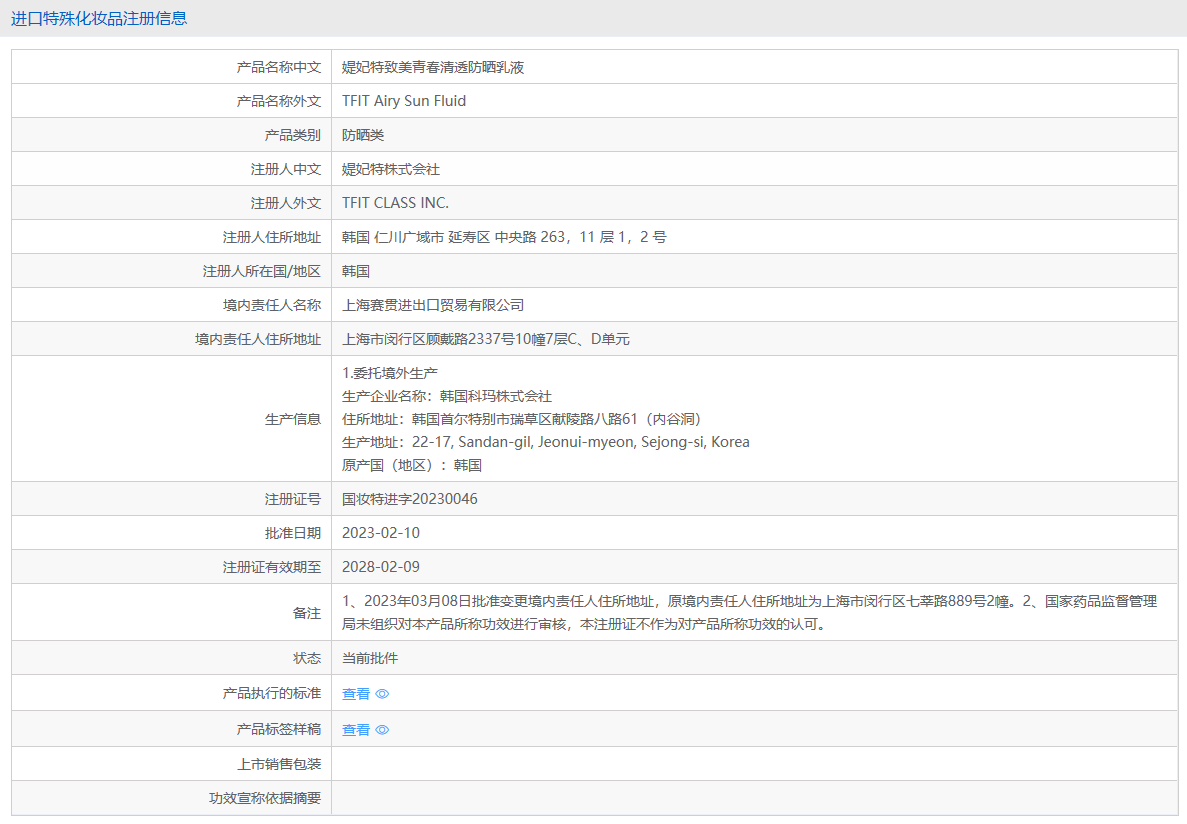Click the 上市销售包装 label
Viewport: 1187px width, 824px height.
pyautogui.click(x=279, y=764)
